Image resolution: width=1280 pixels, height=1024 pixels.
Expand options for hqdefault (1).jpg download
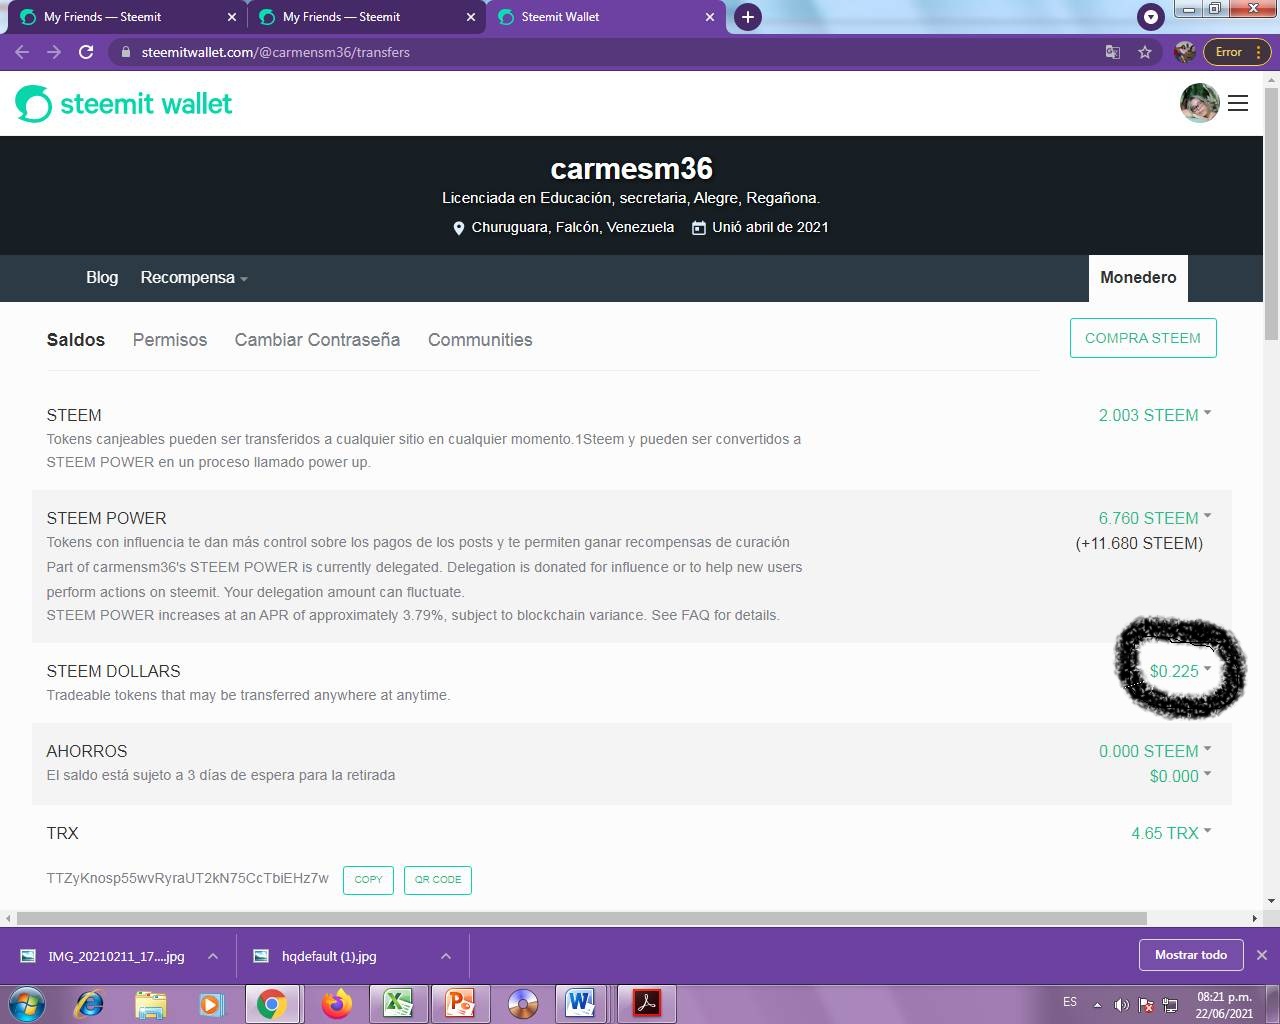(x=446, y=956)
